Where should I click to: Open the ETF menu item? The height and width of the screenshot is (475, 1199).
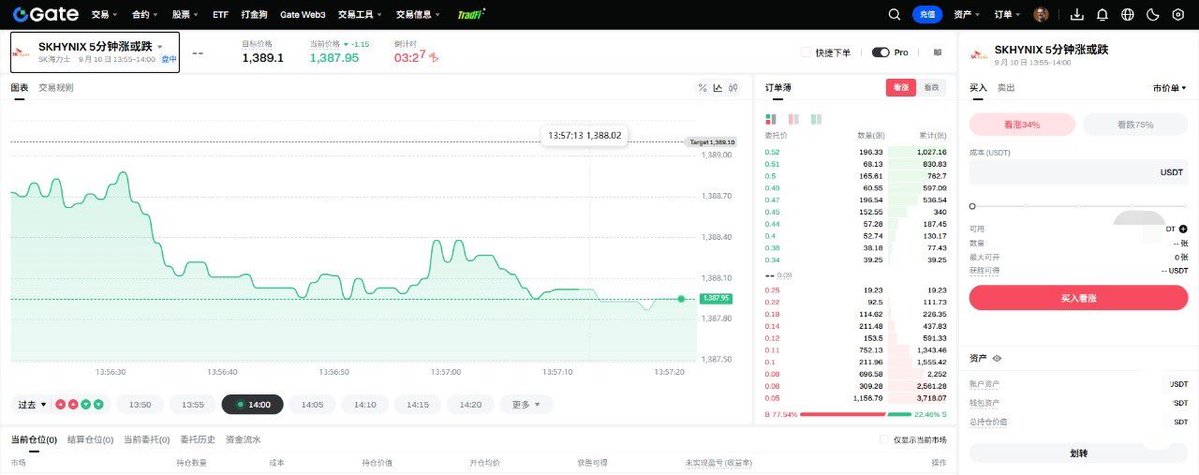click(x=220, y=15)
